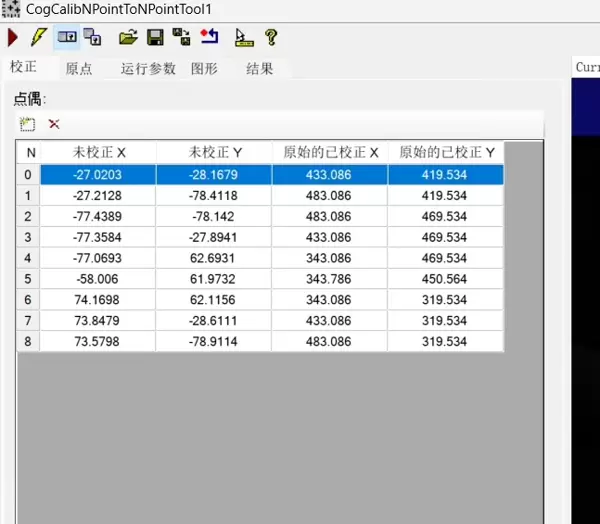Switch to the 校正 tab
The height and width of the screenshot is (524, 600).
24,67
